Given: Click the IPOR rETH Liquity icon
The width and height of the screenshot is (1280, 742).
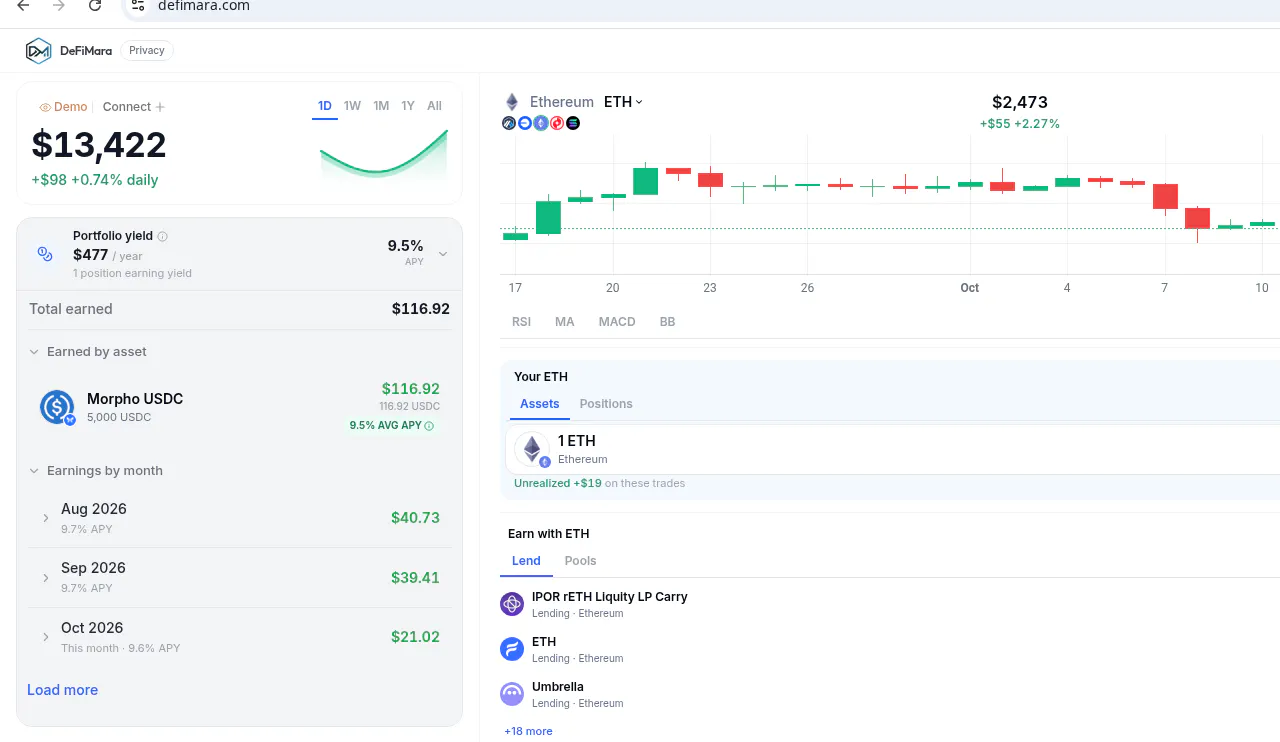Looking at the screenshot, I should (512, 604).
